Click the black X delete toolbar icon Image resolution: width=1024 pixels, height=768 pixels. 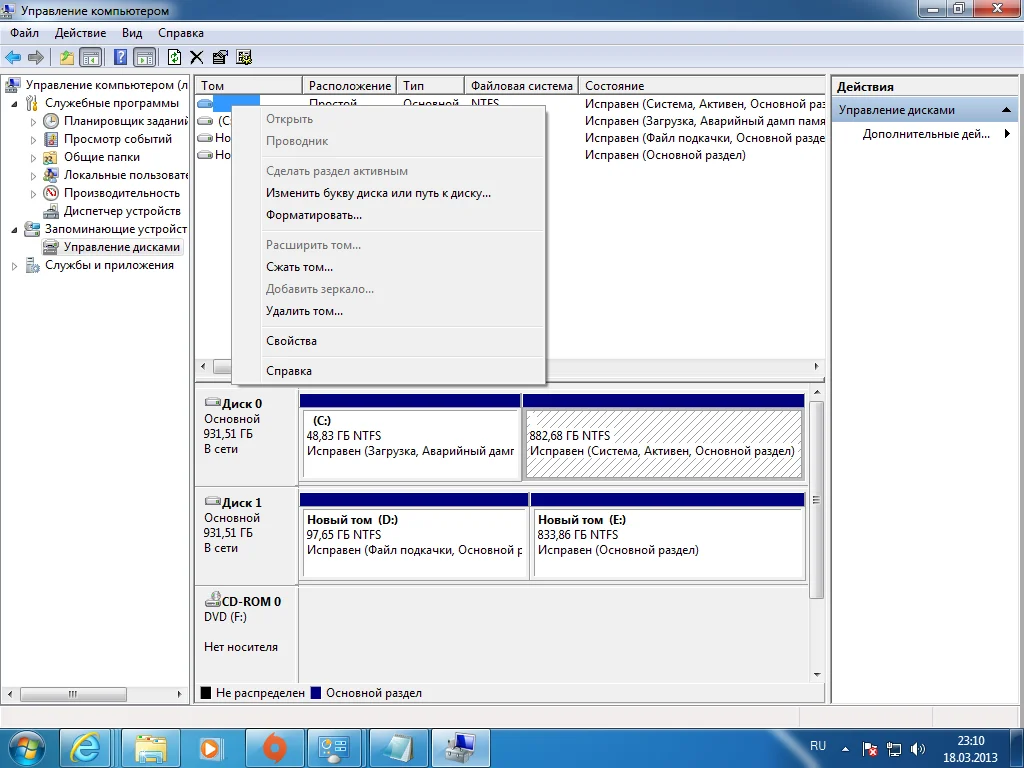tap(196, 58)
